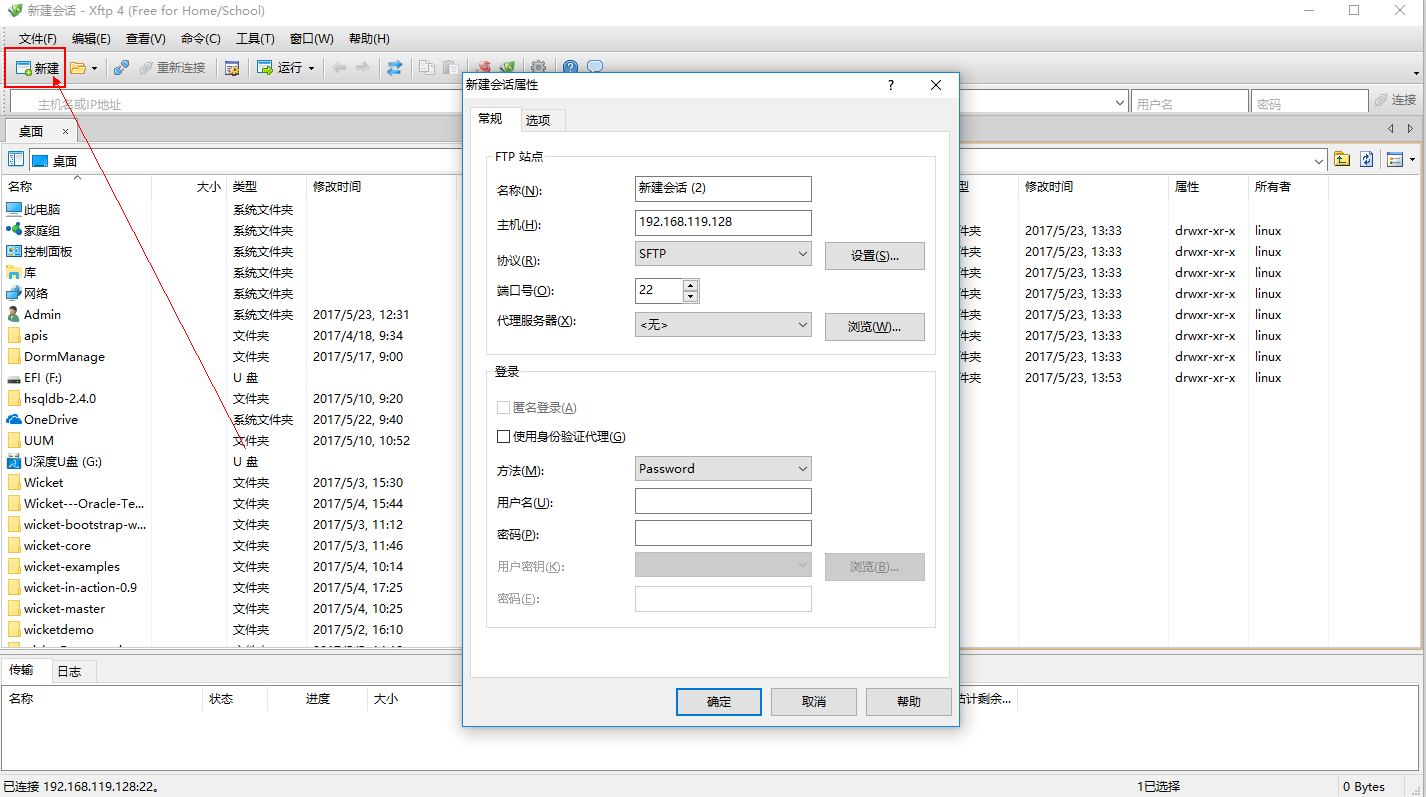Viewport: 1426px width, 797px height.
Task: Click the 确定 OK button
Action: coord(719,702)
